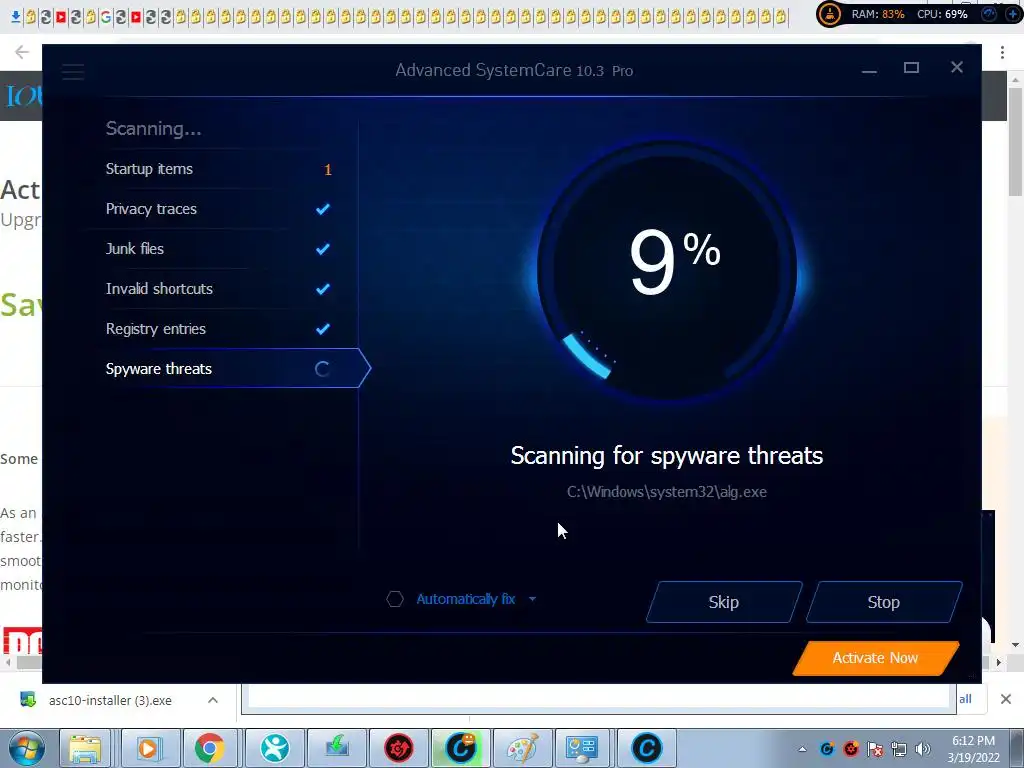The image size is (1024, 768).
Task: Open Google Chrome from the taskbar
Action: tap(209, 748)
